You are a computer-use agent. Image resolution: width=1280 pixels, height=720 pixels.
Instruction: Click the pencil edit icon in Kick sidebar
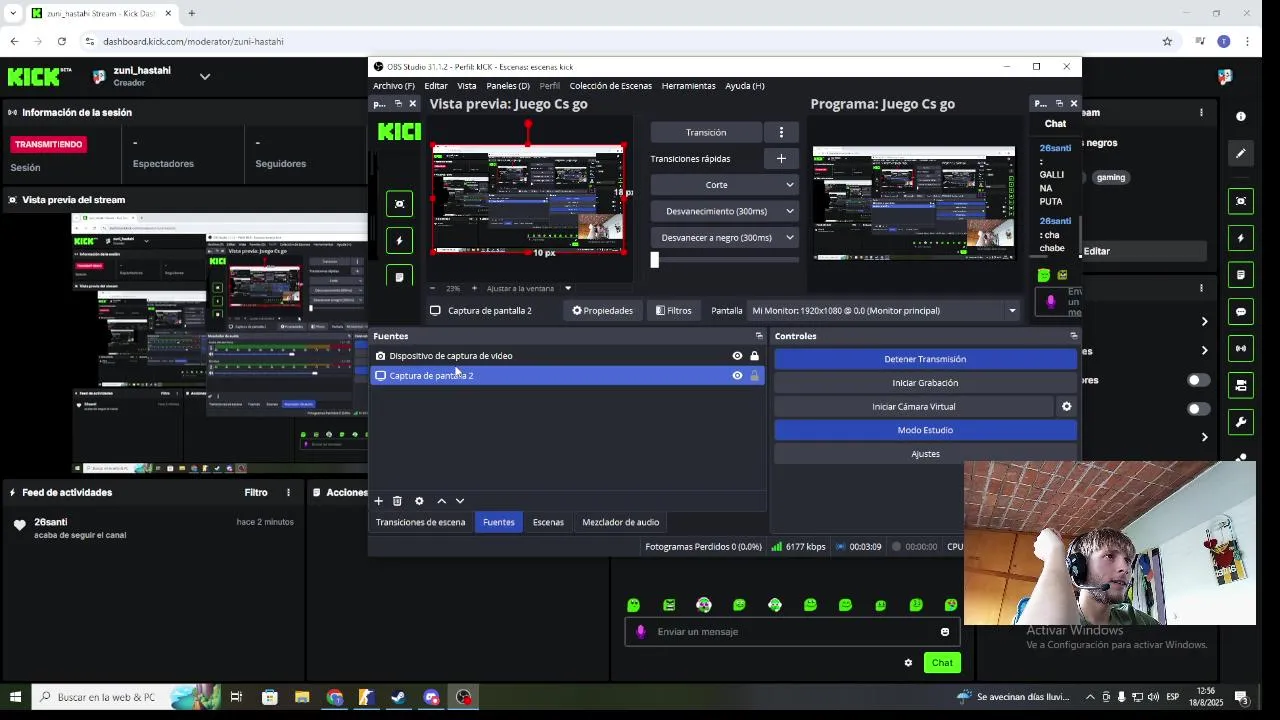pyautogui.click(x=1241, y=153)
